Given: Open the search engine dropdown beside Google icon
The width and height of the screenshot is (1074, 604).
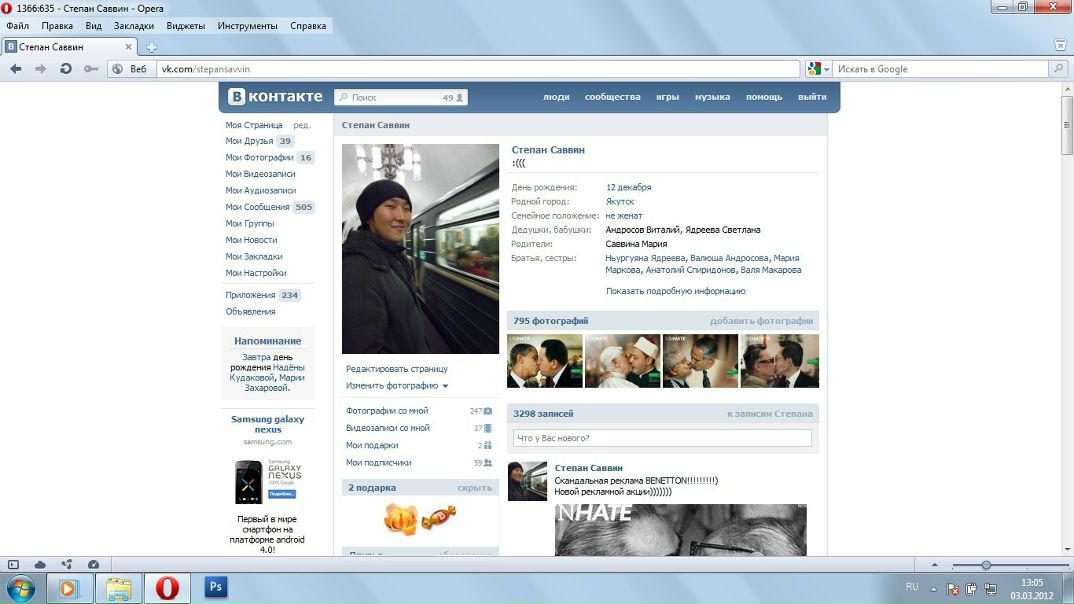Looking at the screenshot, I should pos(826,68).
